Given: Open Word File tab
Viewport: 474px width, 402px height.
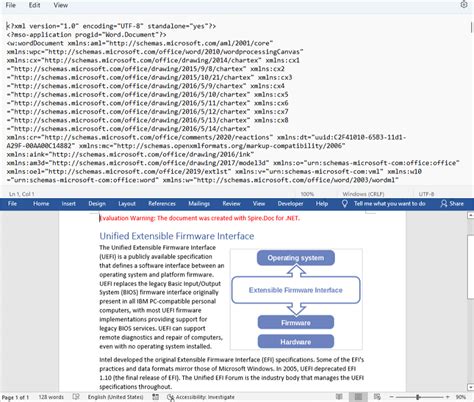Looking at the screenshot, I should point(12,204).
